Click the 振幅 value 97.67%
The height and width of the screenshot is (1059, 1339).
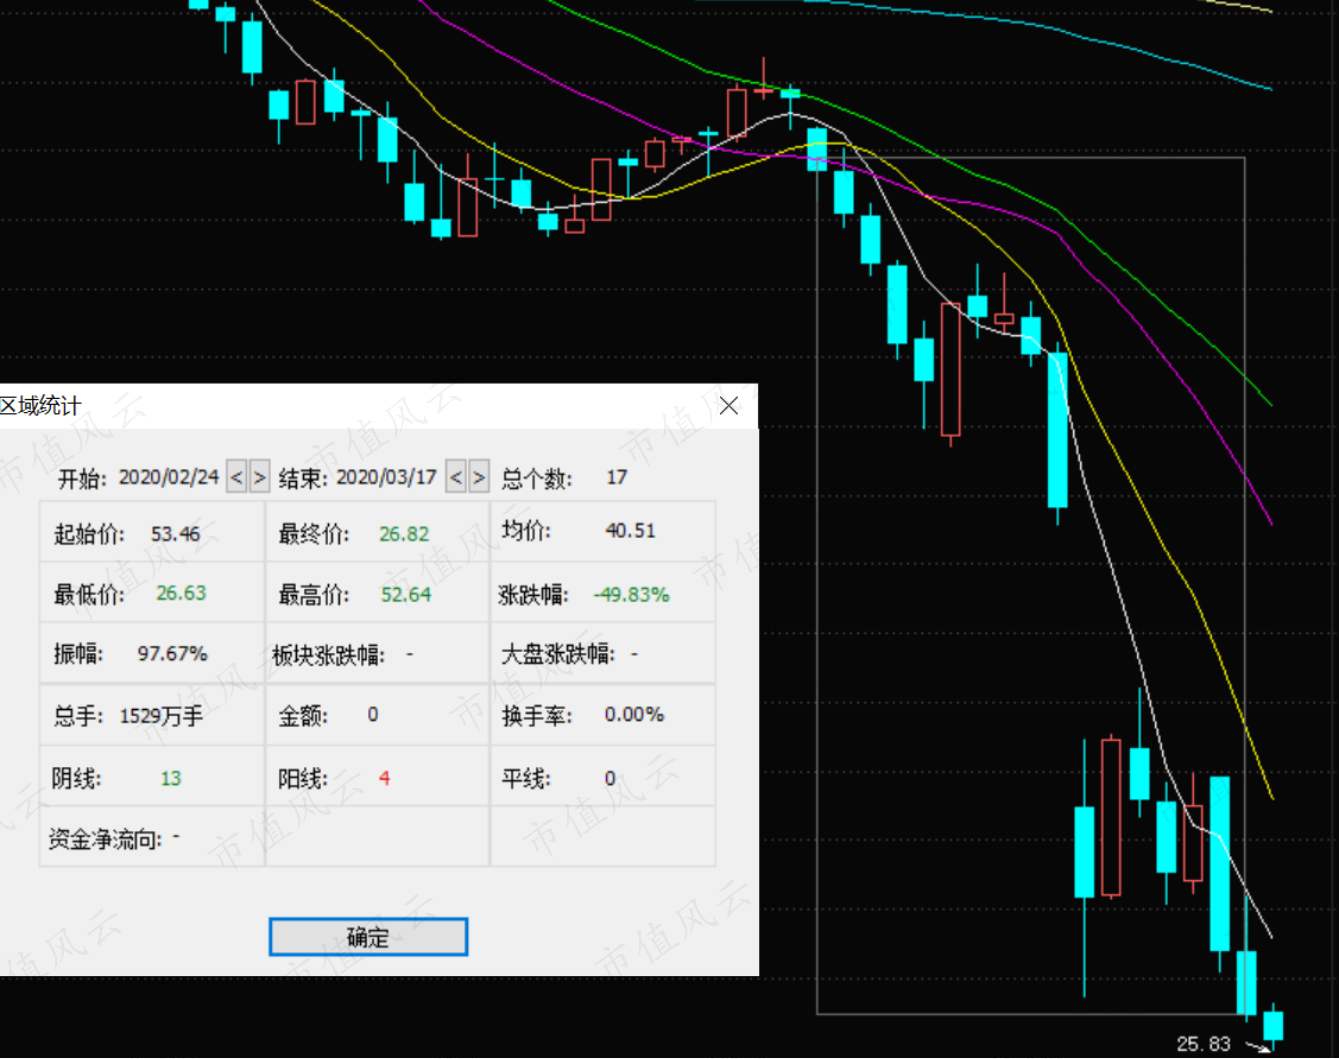point(172,654)
